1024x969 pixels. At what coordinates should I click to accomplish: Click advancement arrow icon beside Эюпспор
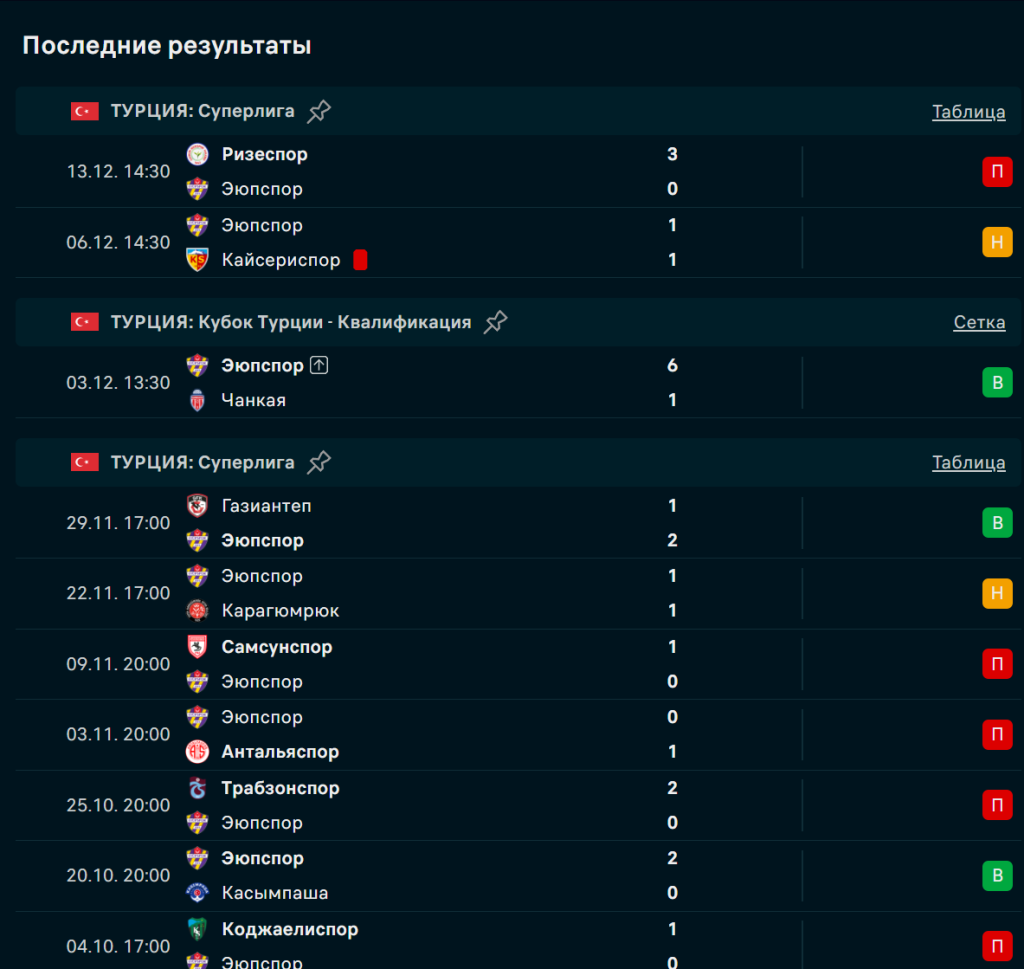(319, 366)
